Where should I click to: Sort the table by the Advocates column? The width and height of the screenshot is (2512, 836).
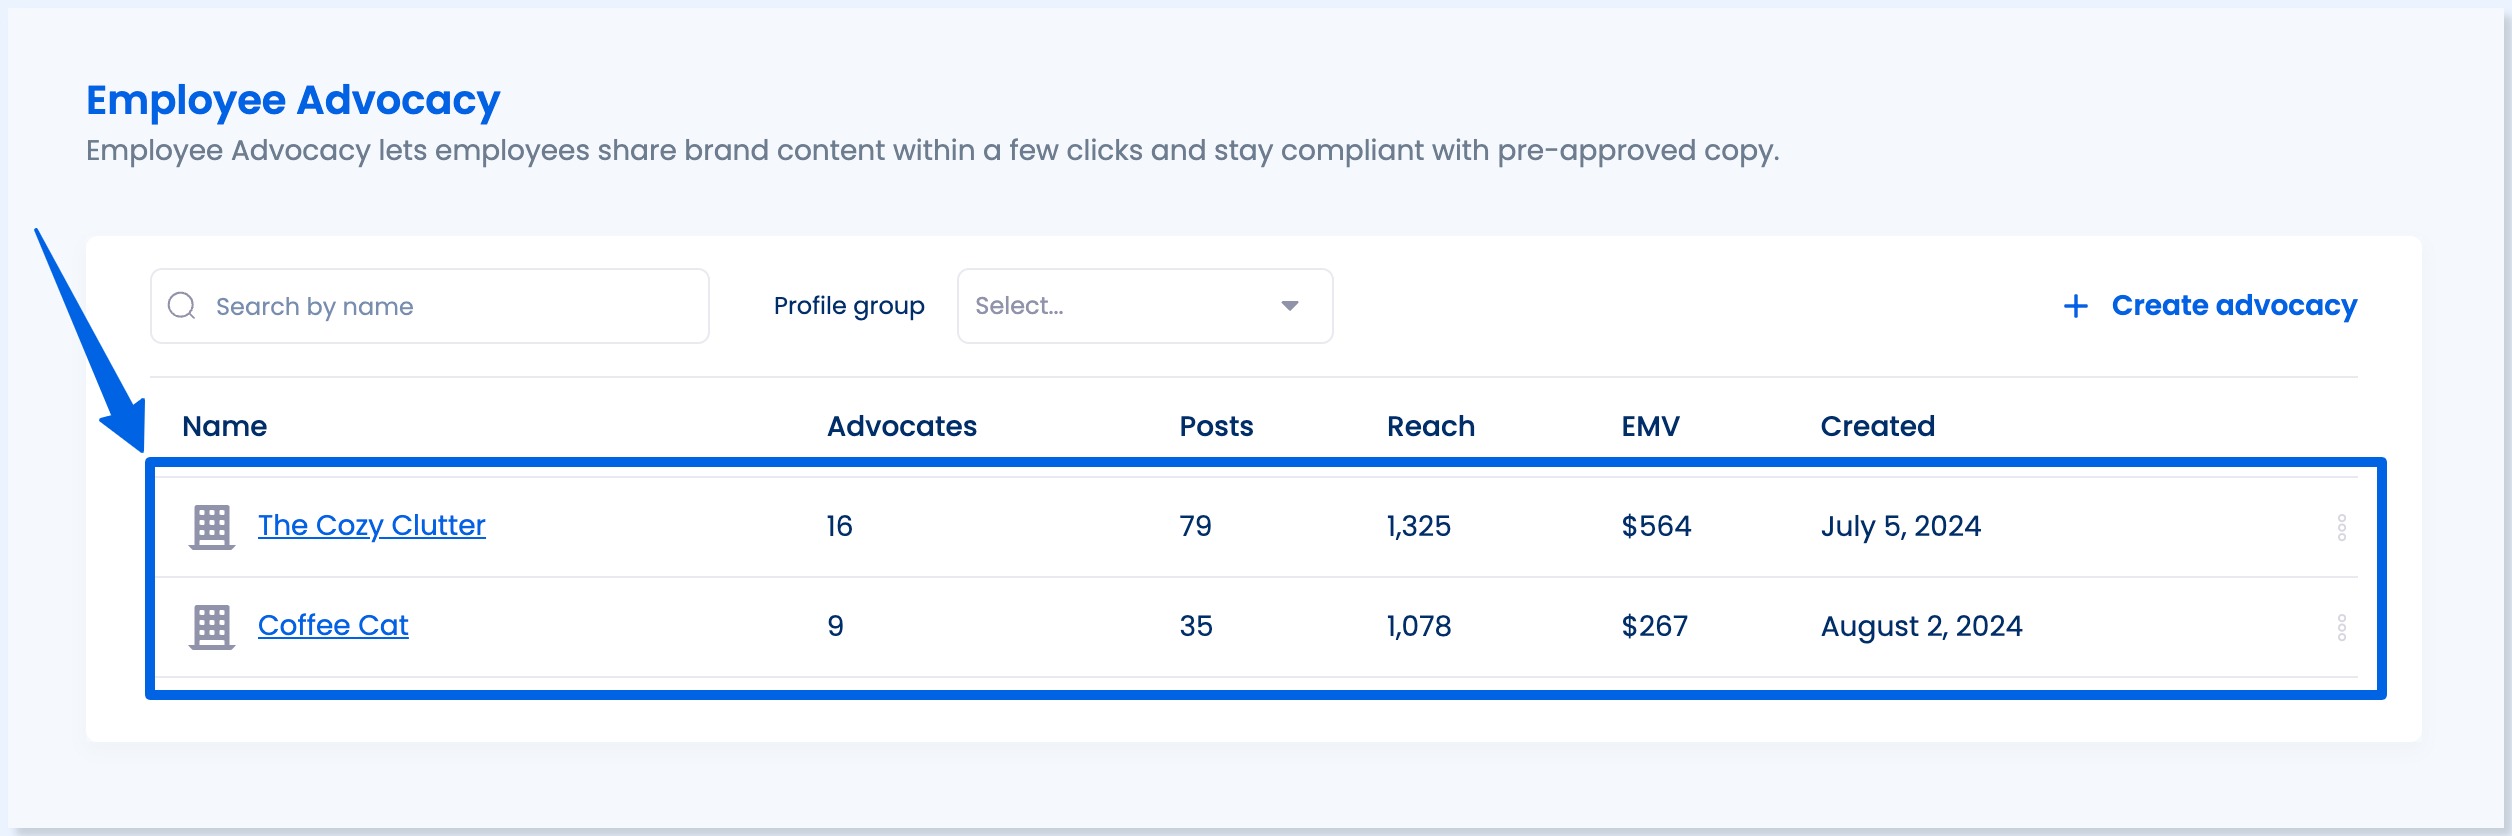point(900,425)
